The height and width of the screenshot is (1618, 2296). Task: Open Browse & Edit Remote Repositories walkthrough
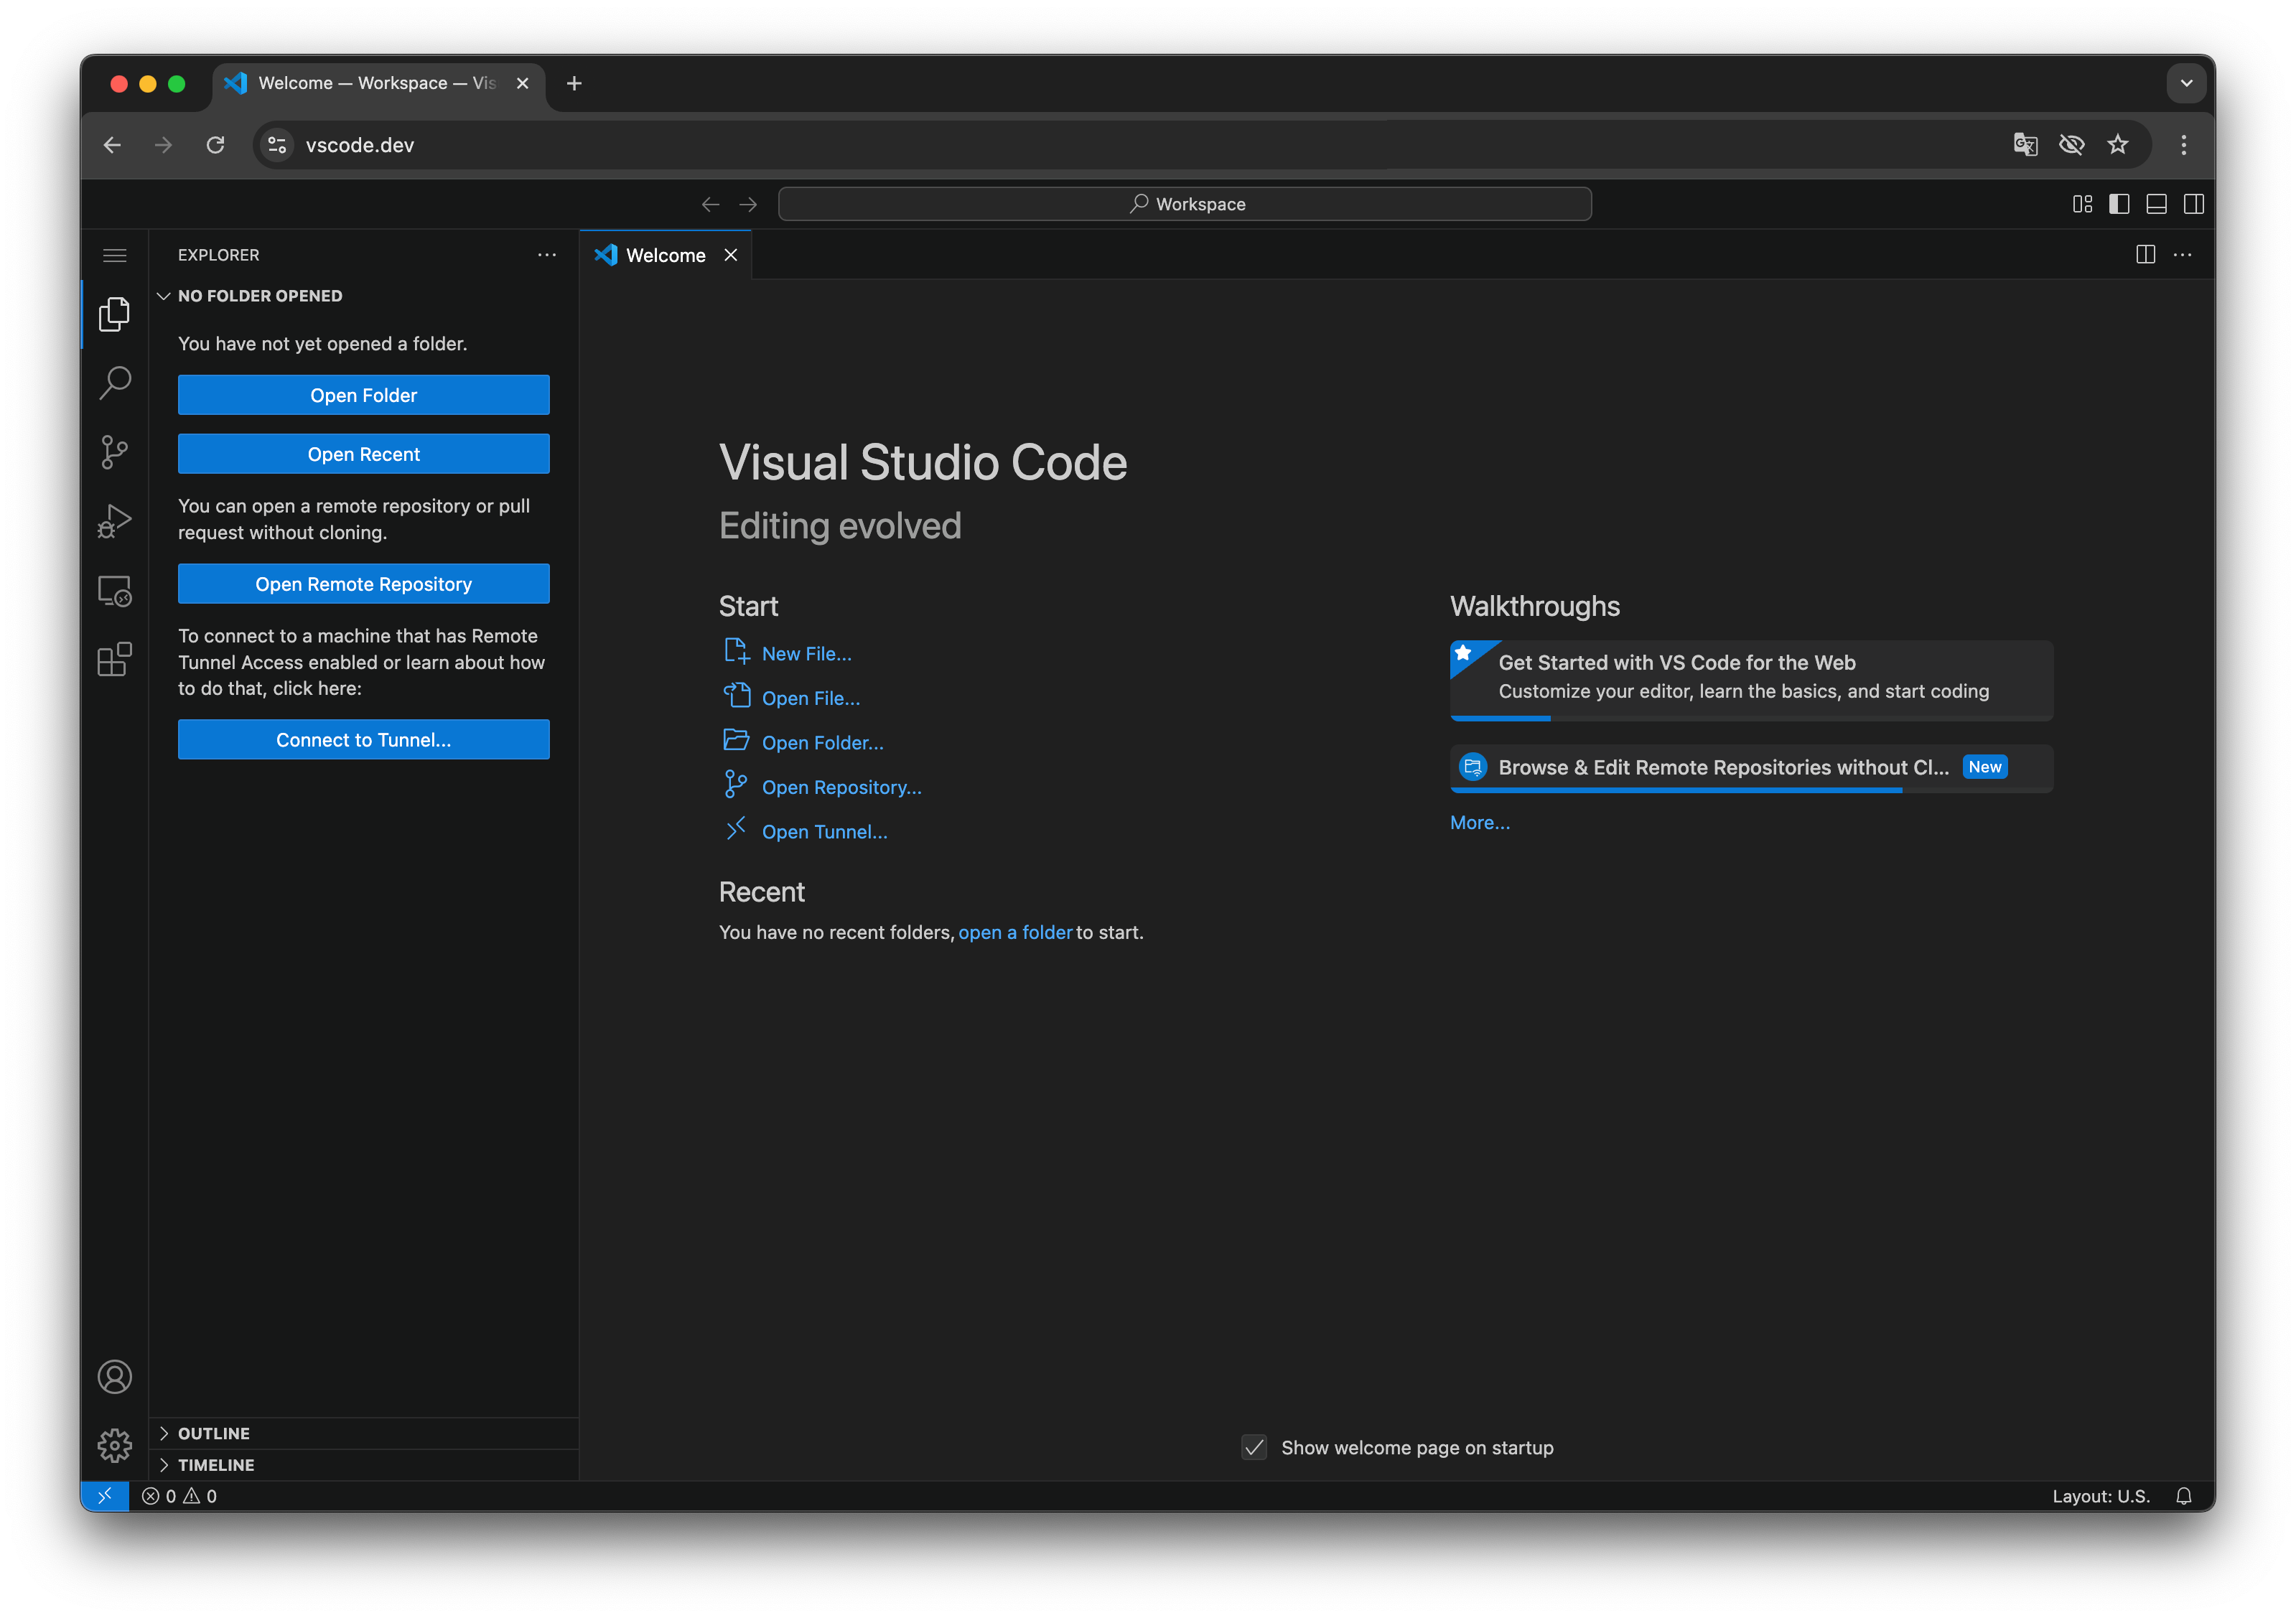[1751, 768]
